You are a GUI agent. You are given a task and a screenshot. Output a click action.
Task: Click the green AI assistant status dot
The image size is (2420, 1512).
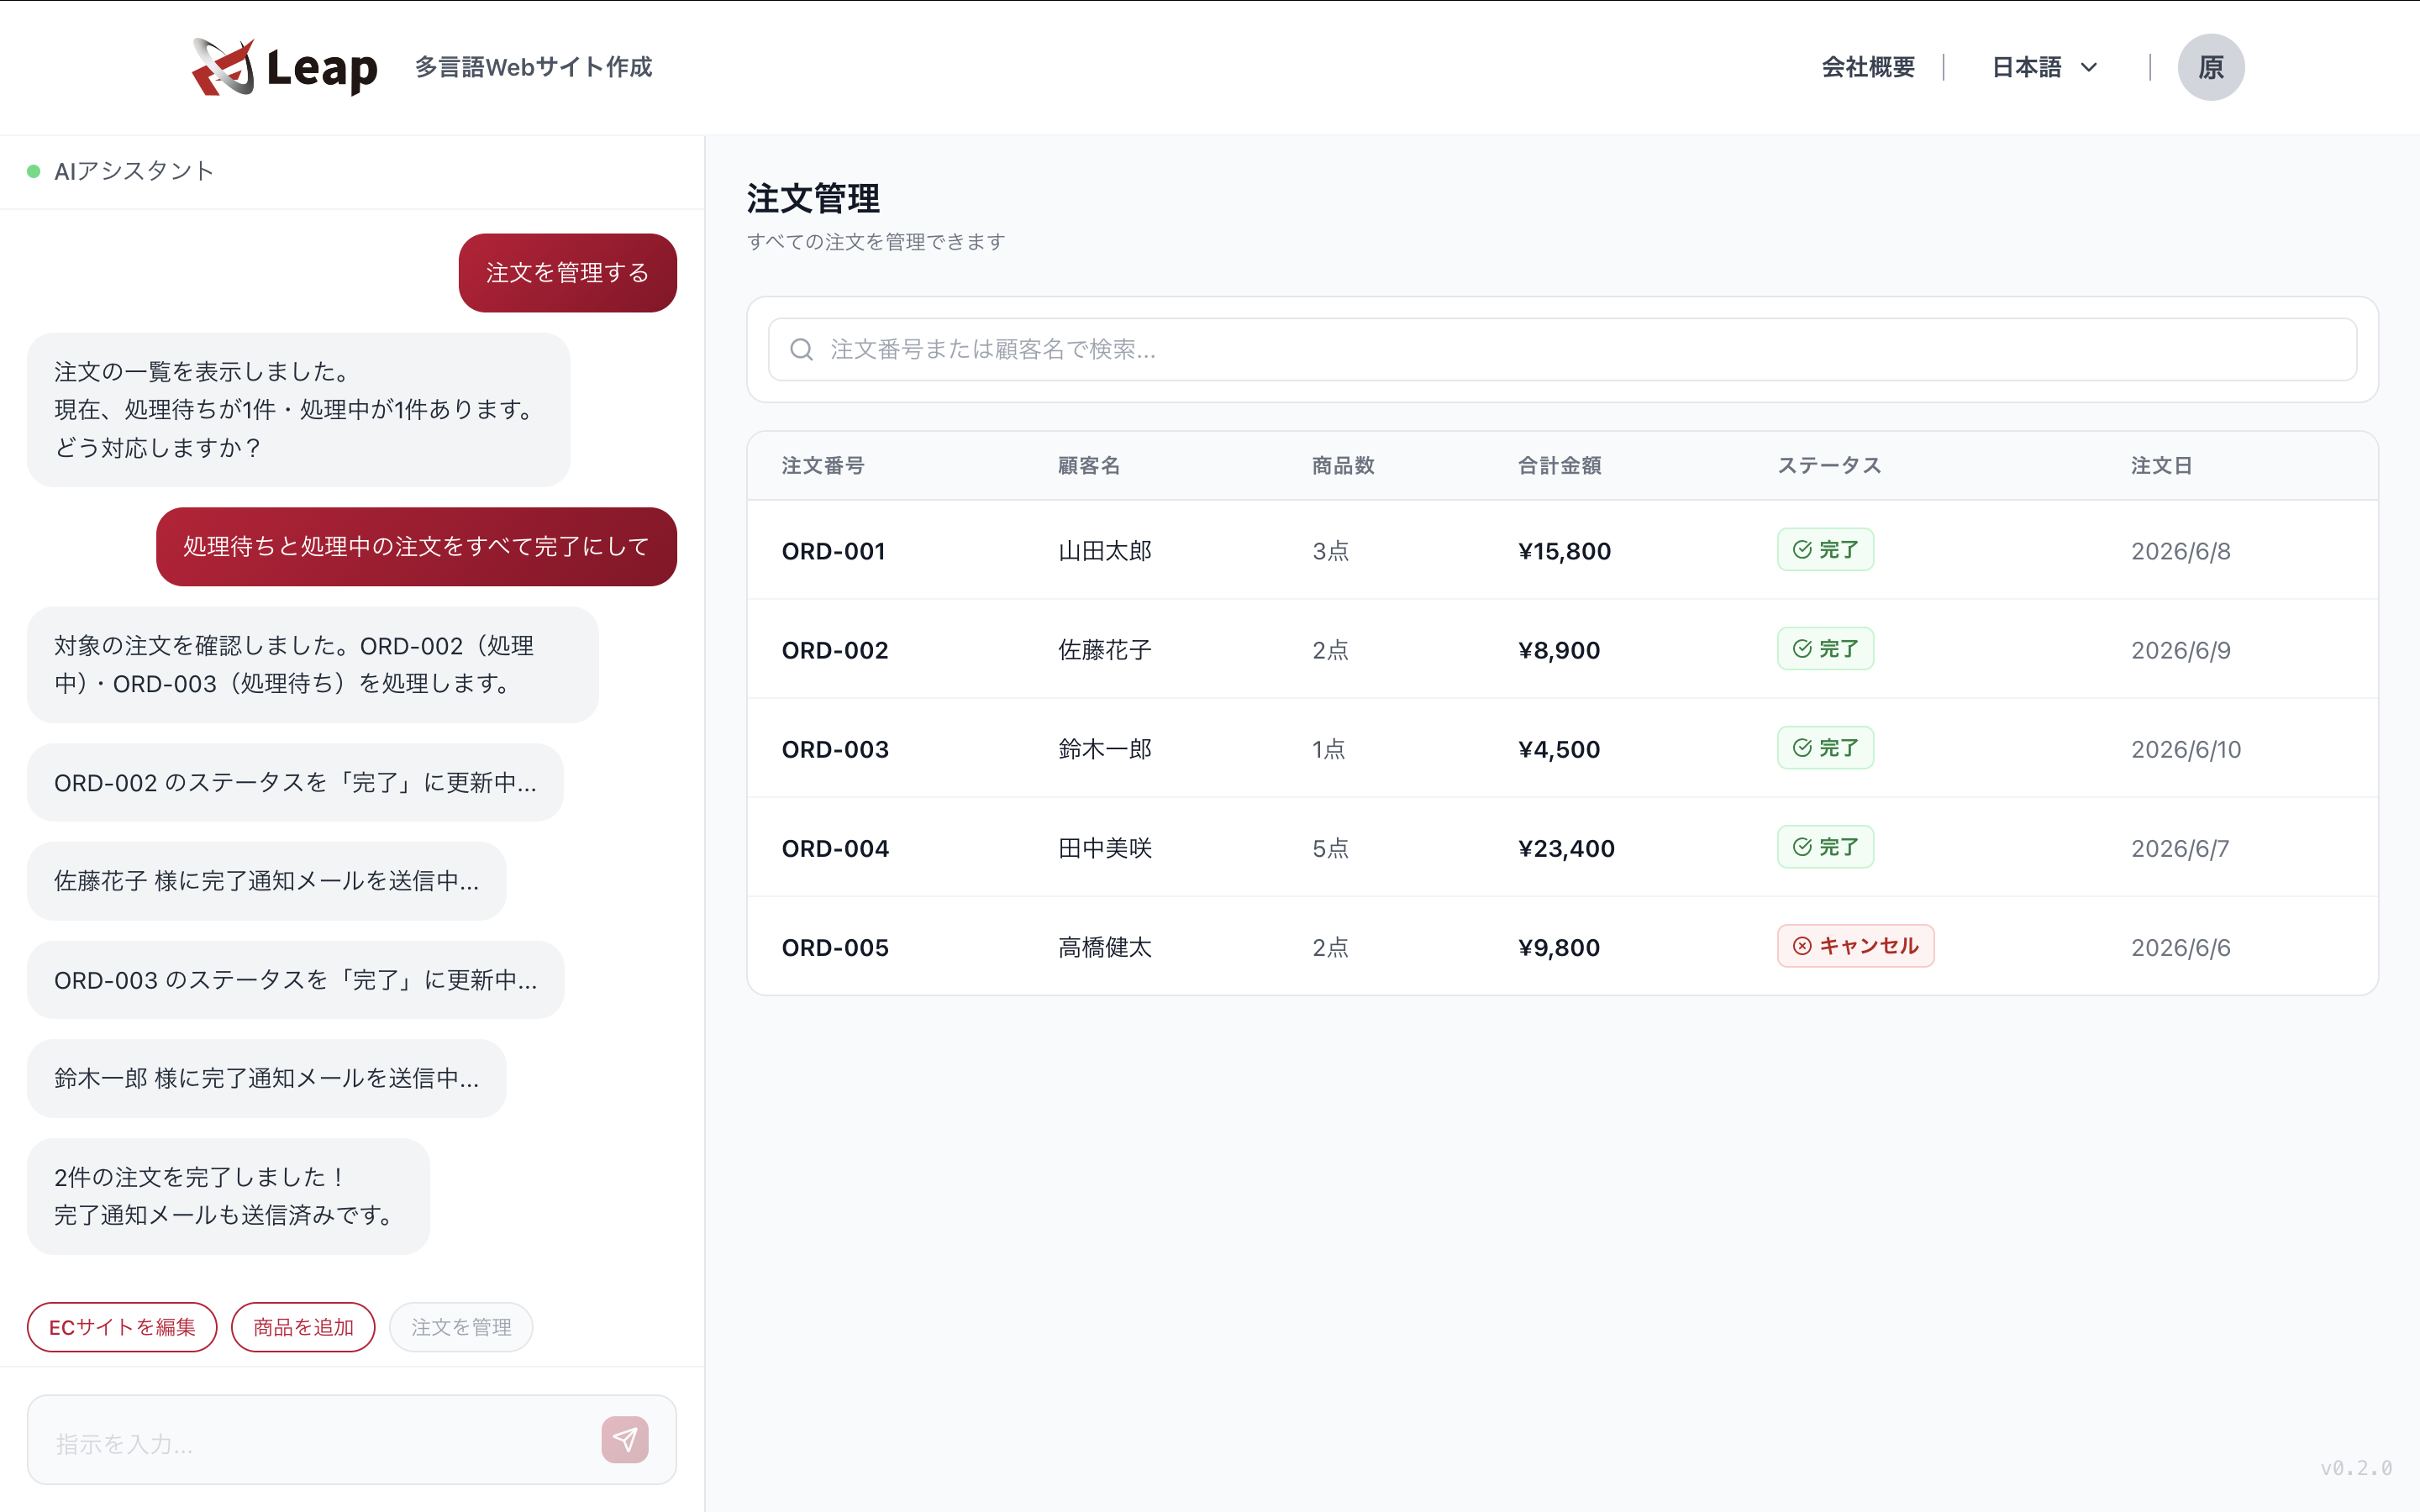click(x=34, y=172)
